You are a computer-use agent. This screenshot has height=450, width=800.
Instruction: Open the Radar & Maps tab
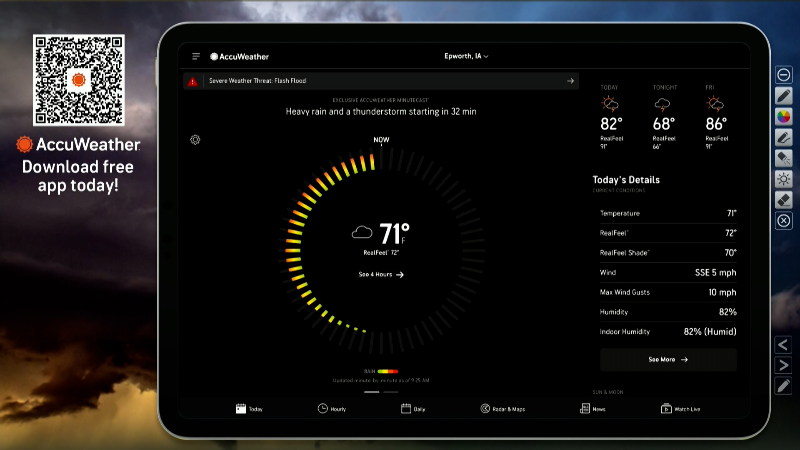[x=503, y=409]
